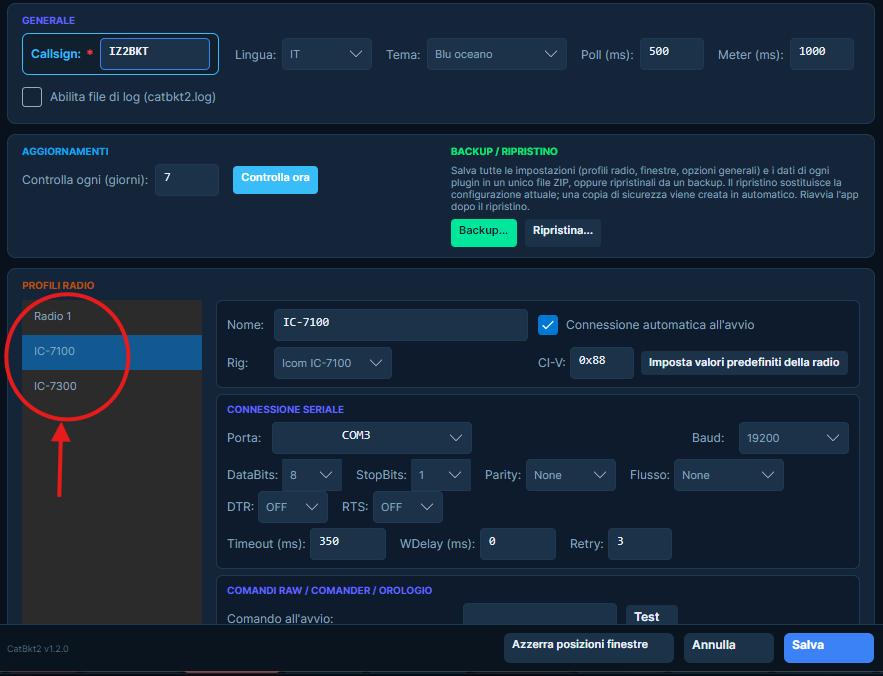Image resolution: width=883 pixels, height=676 pixels.
Task: Click the Comando all'avvio input field
Action: [539, 614]
